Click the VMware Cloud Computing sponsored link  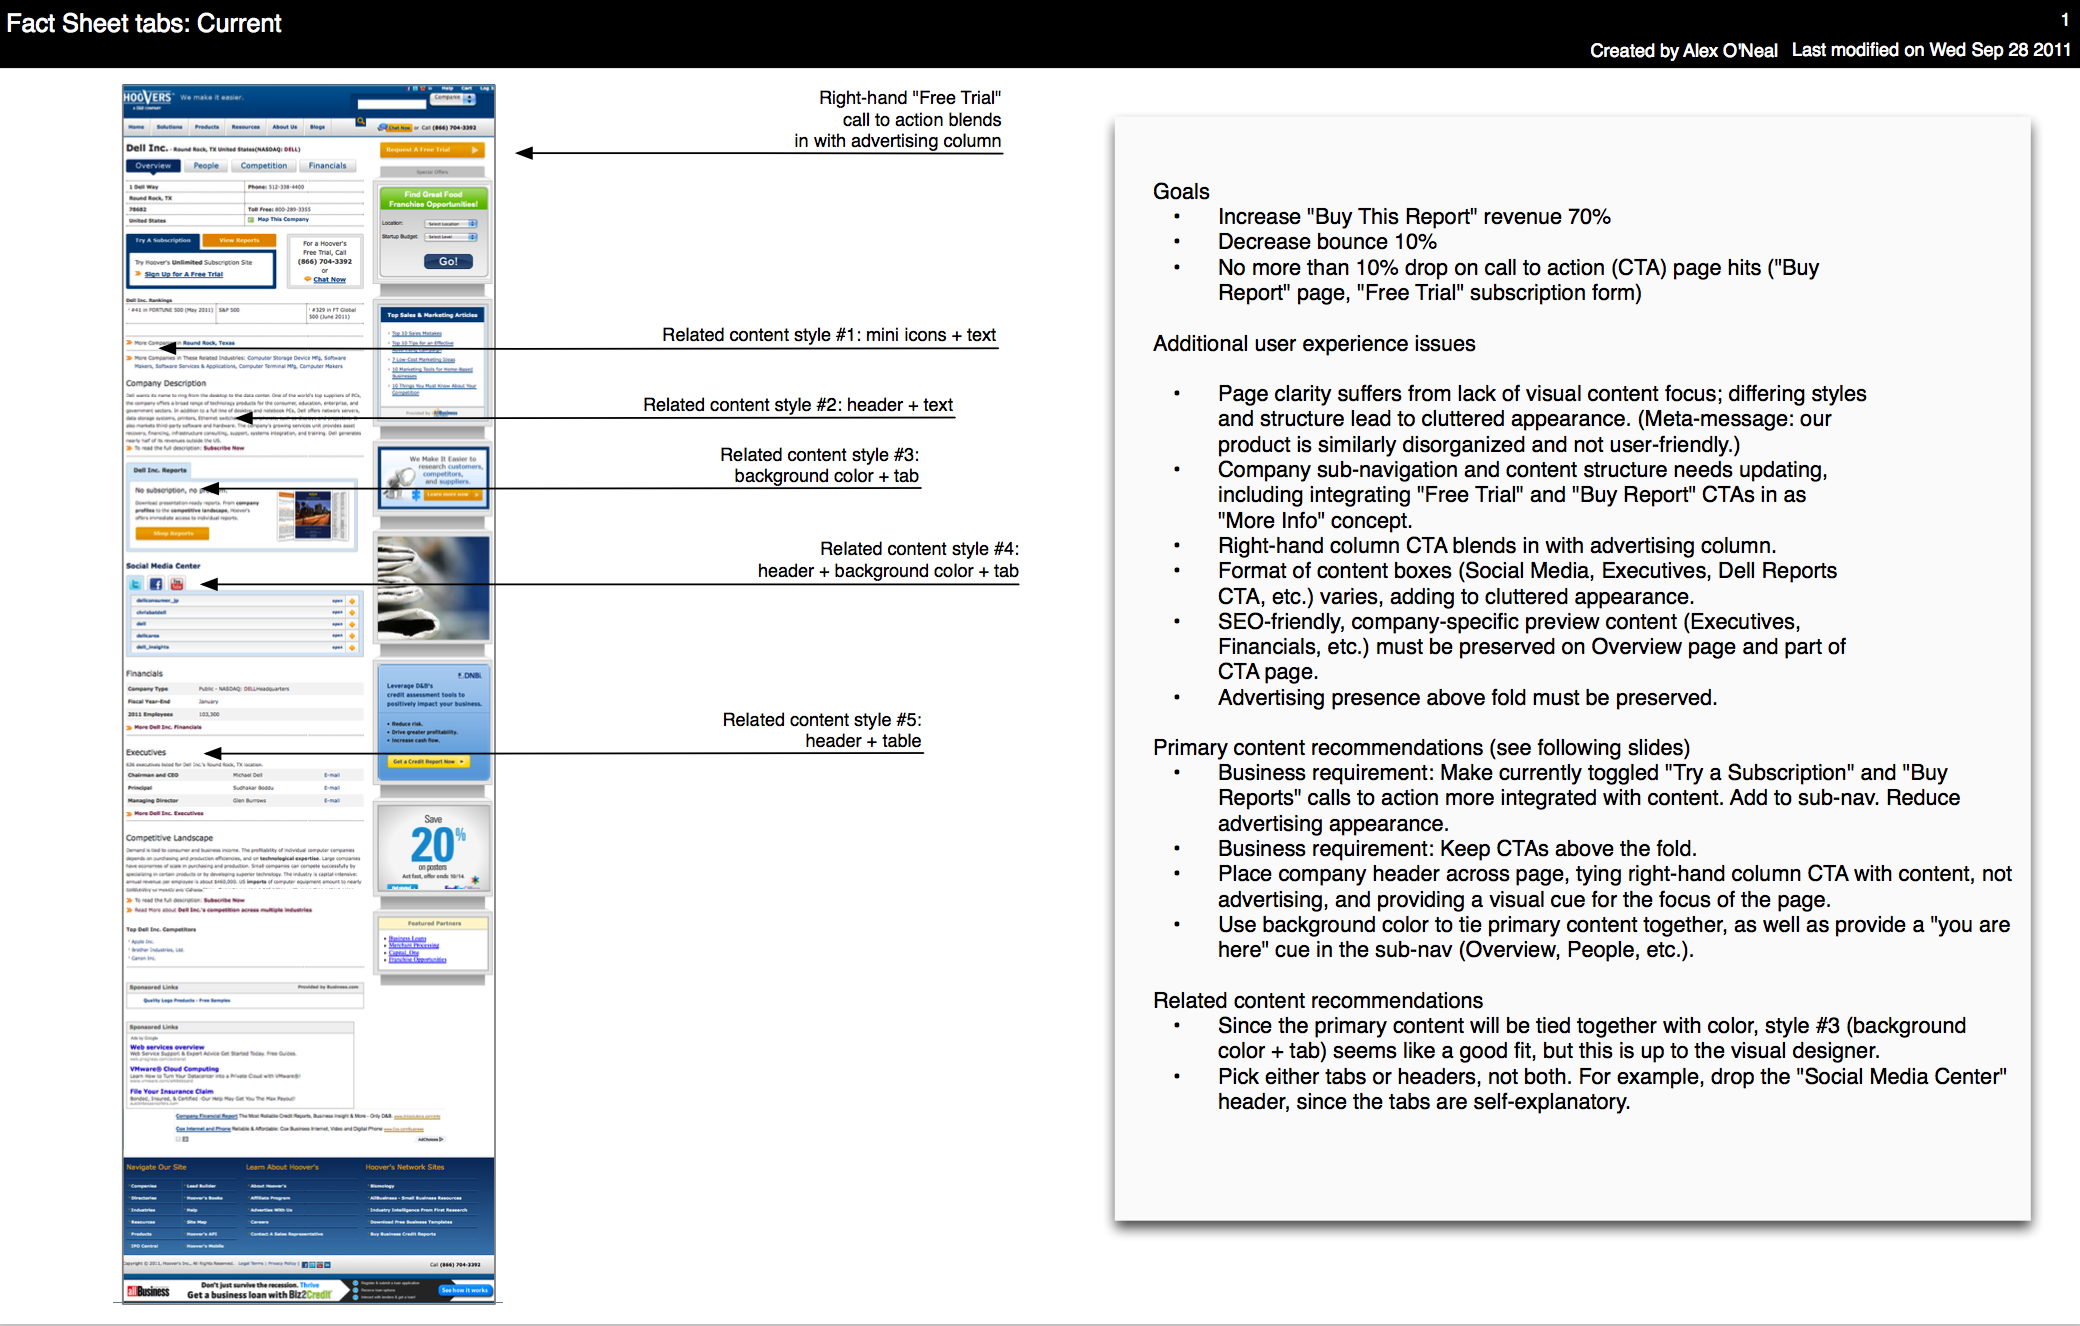(x=174, y=1069)
